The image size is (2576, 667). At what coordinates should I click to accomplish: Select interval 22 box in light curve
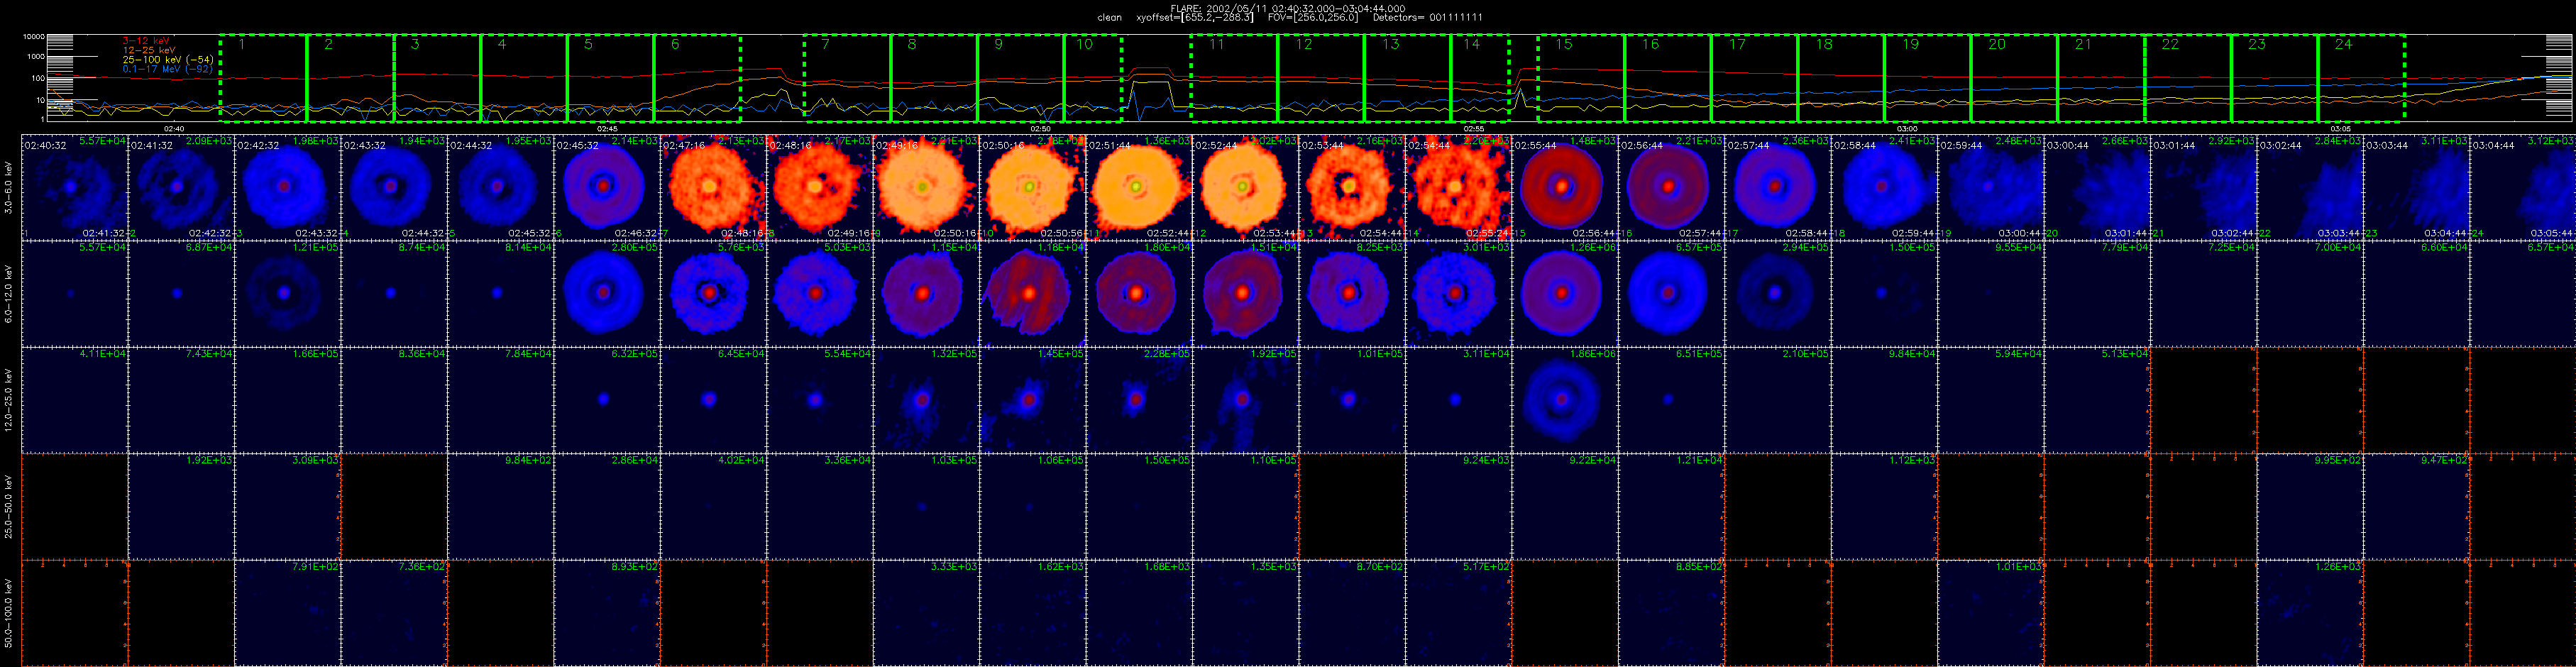coord(2188,78)
